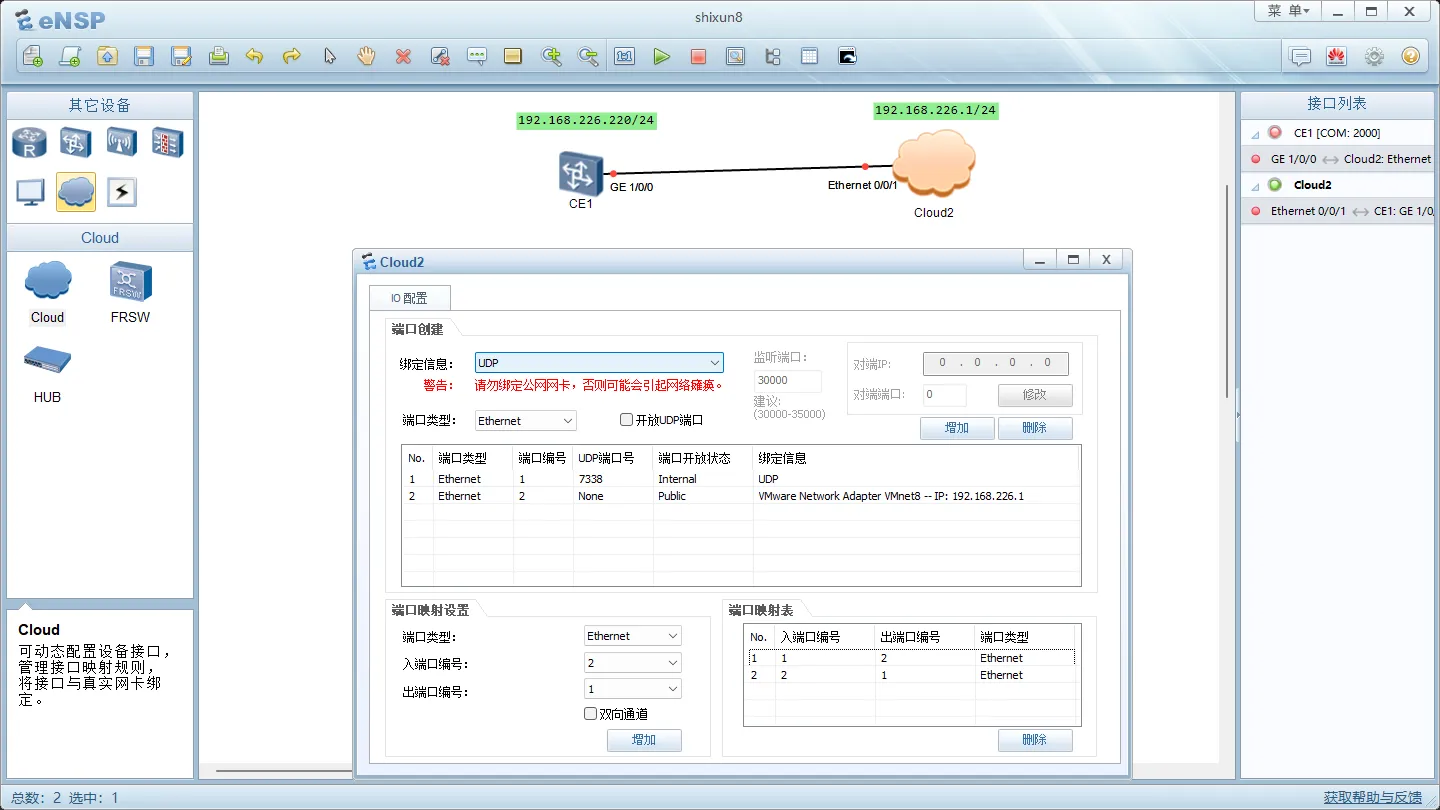Click the CE1 switch on the canvas
1440x810 pixels.
581,173
